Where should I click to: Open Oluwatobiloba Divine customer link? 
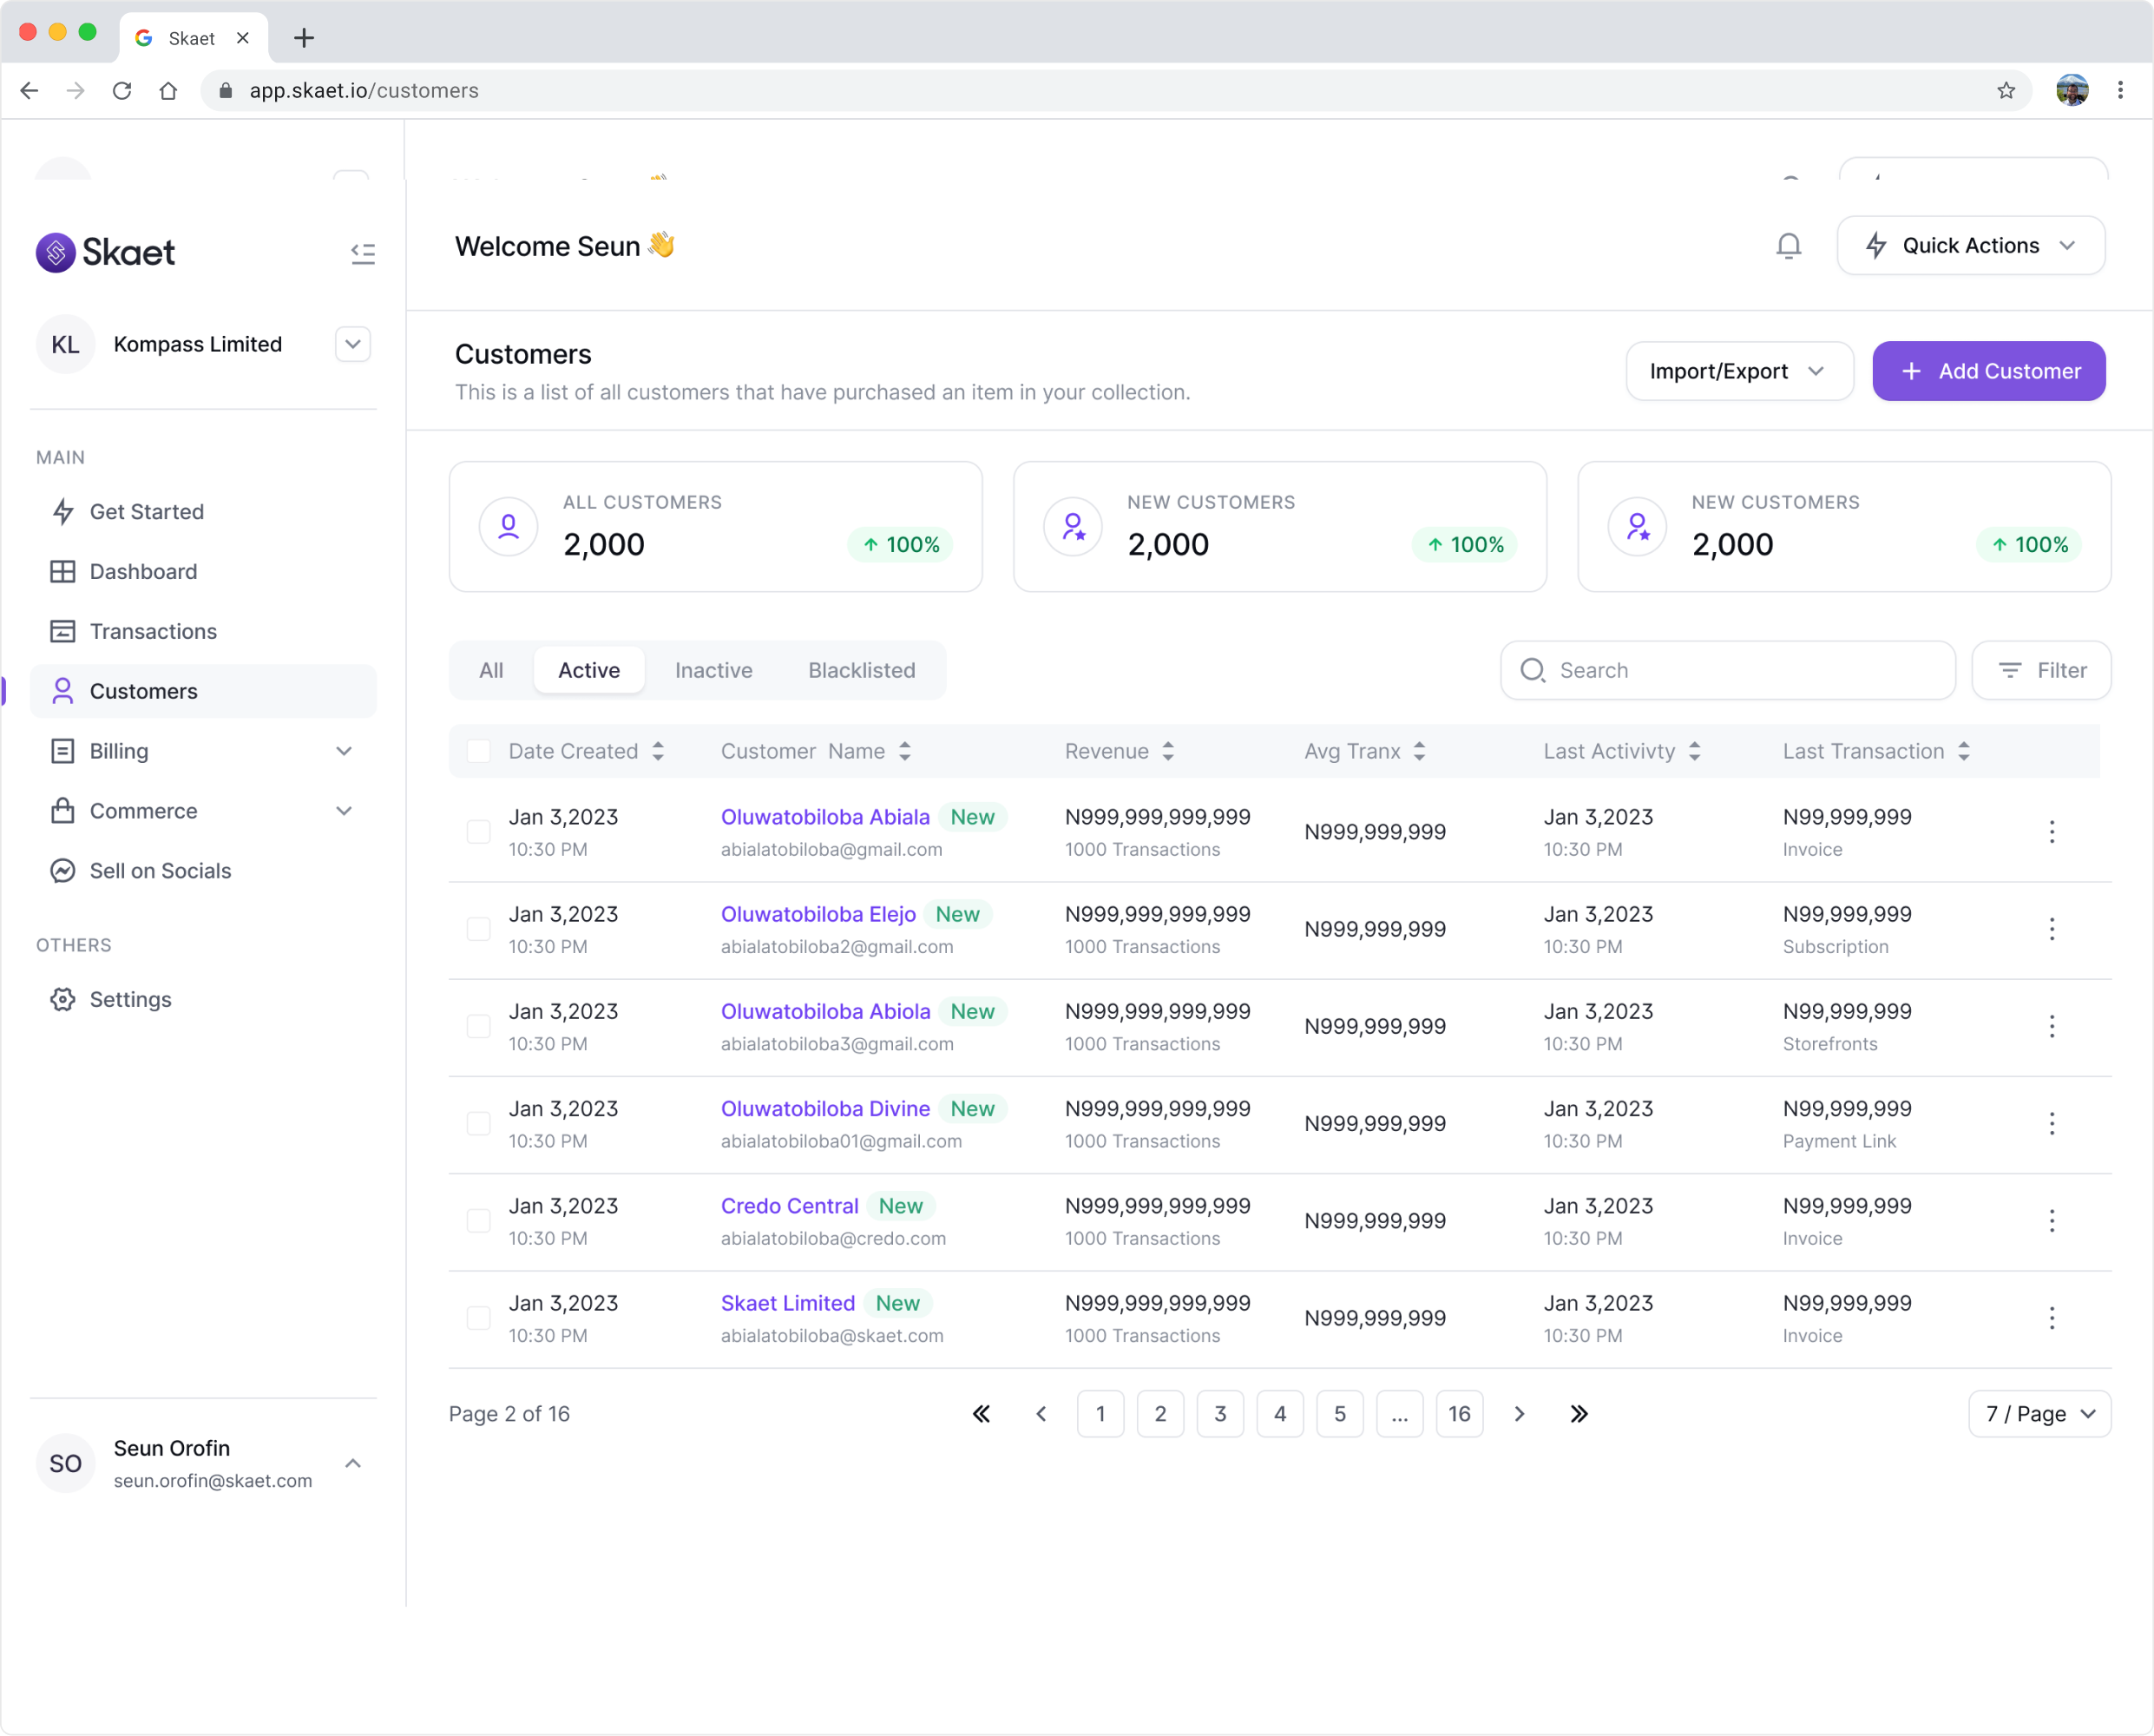(x=825, y=1108)
